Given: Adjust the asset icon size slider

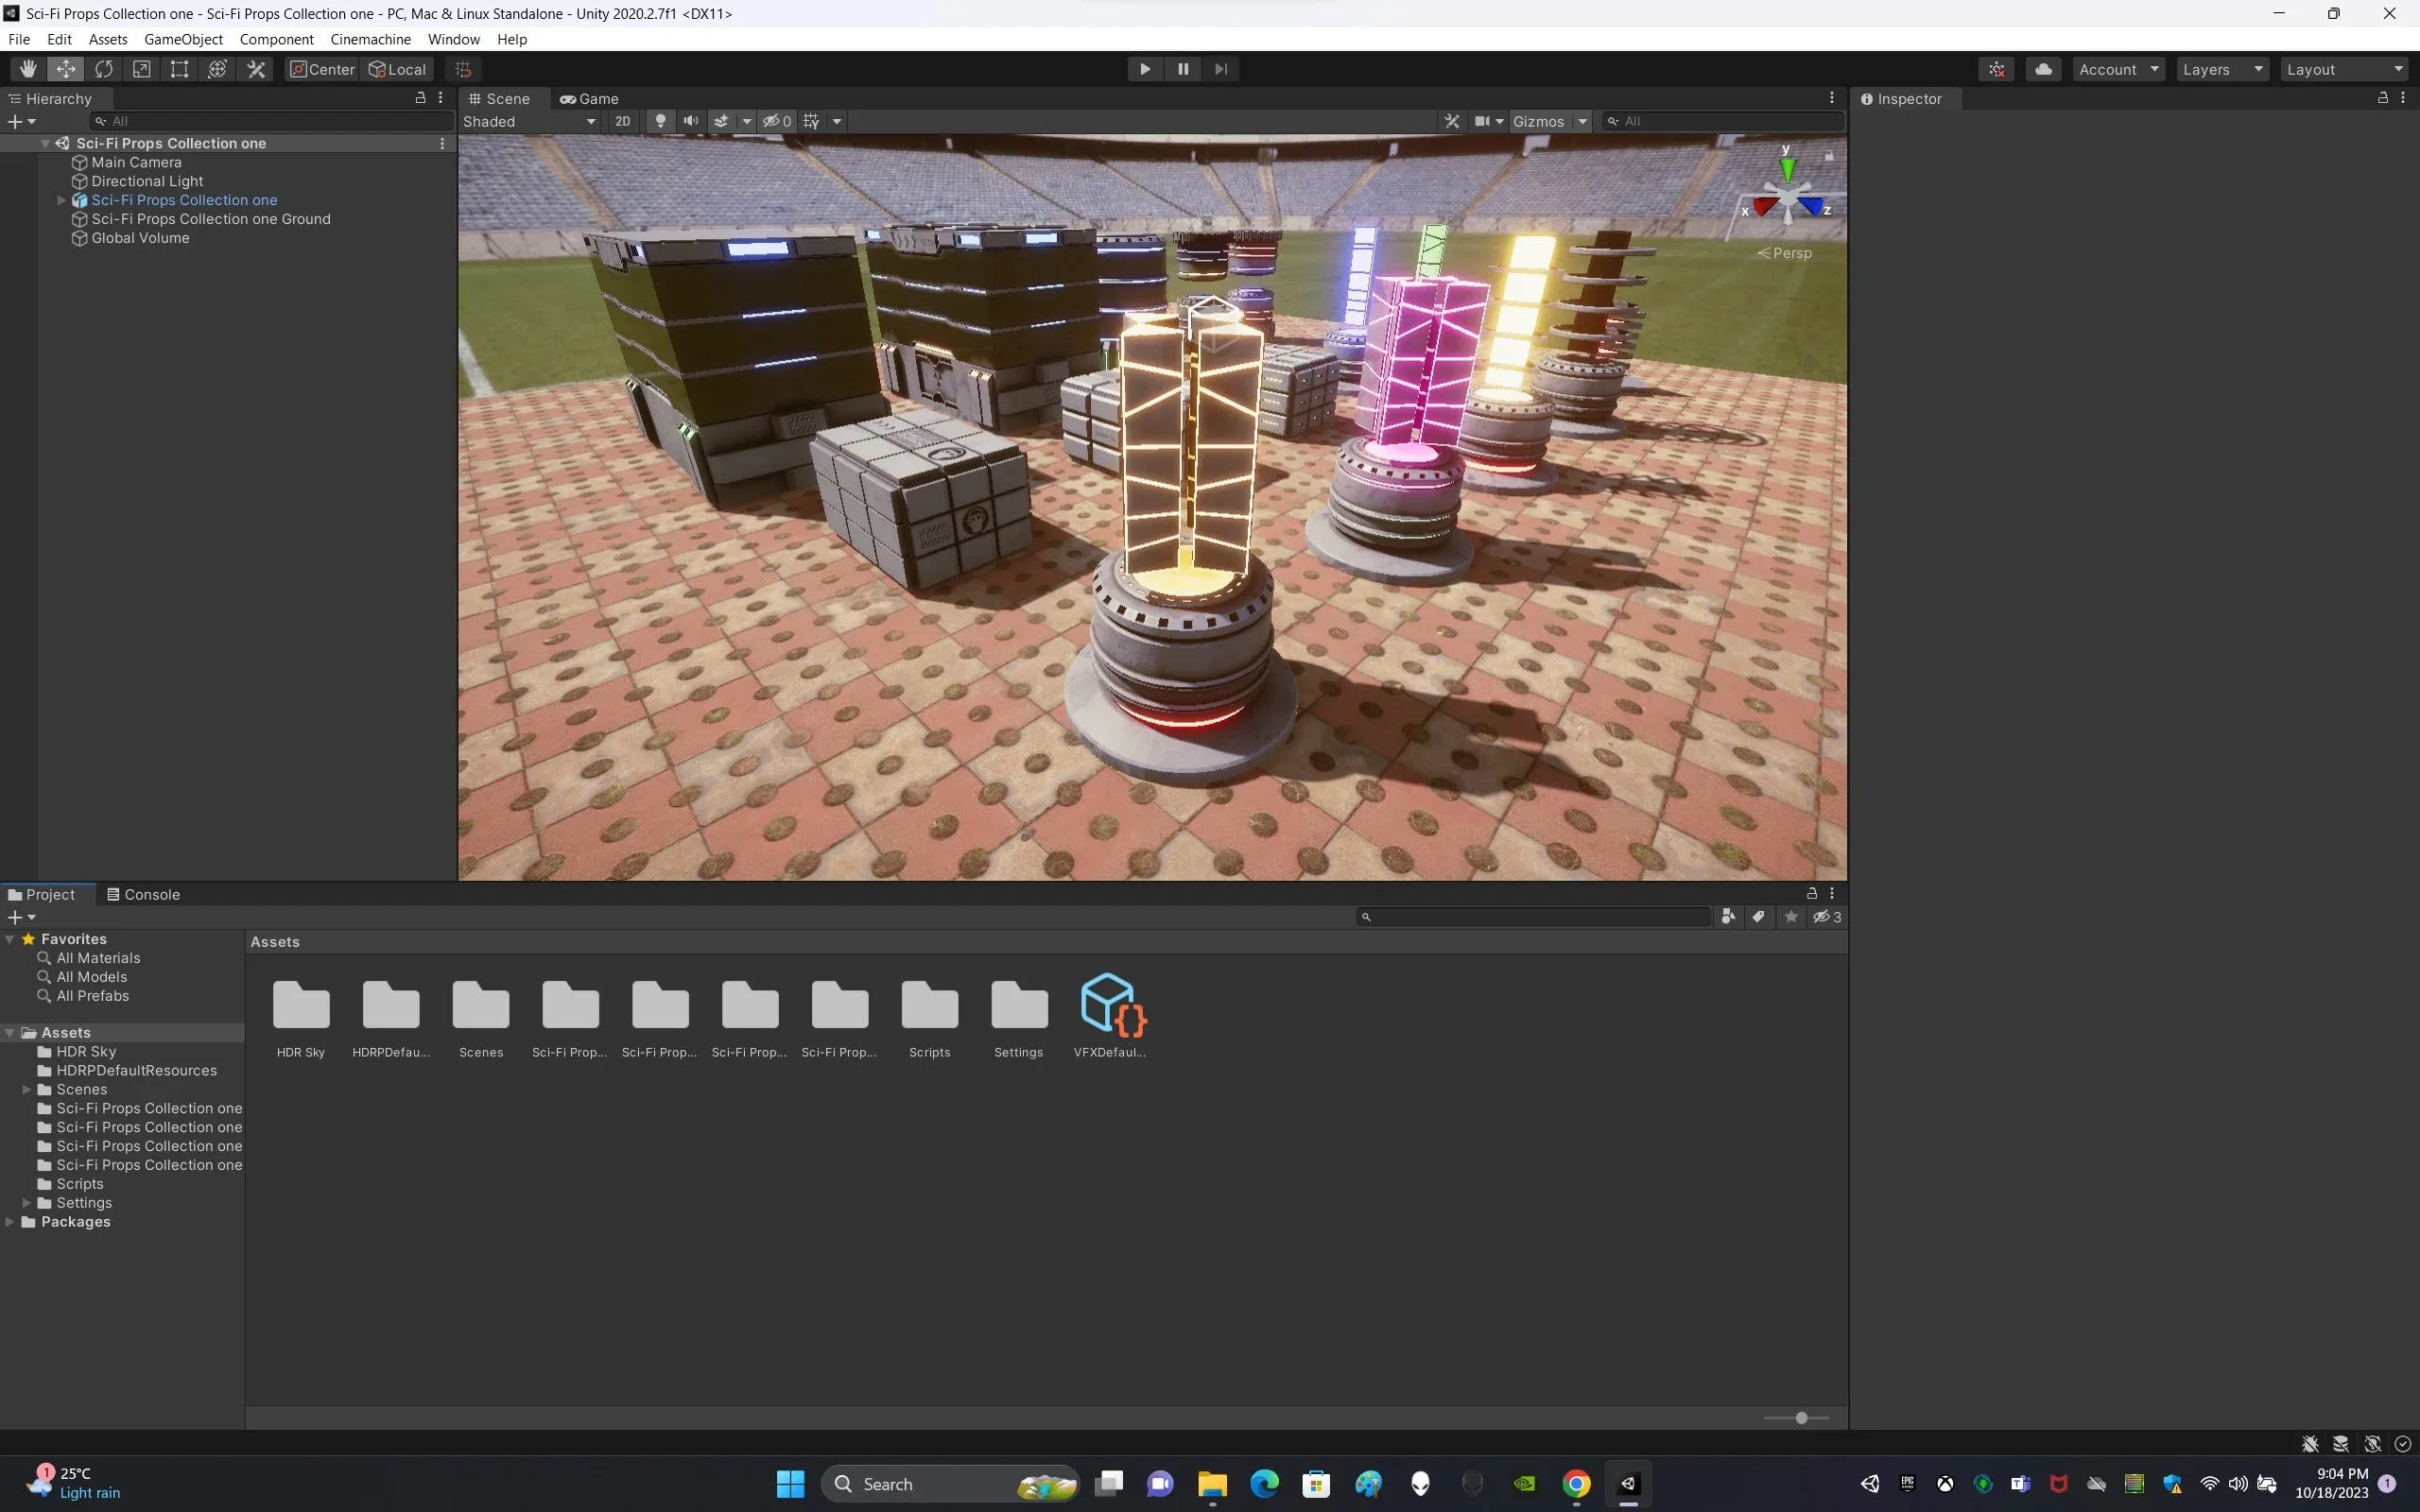Looking at the screenshot, I should pos(1801,1418).
